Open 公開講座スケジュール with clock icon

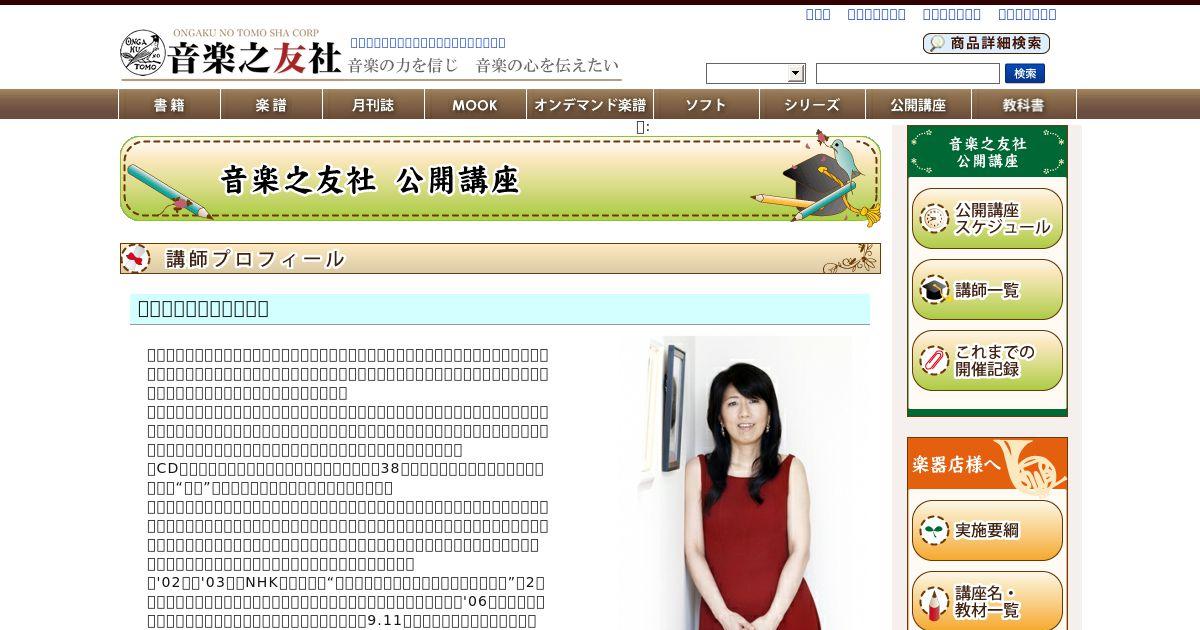(987, 218)
